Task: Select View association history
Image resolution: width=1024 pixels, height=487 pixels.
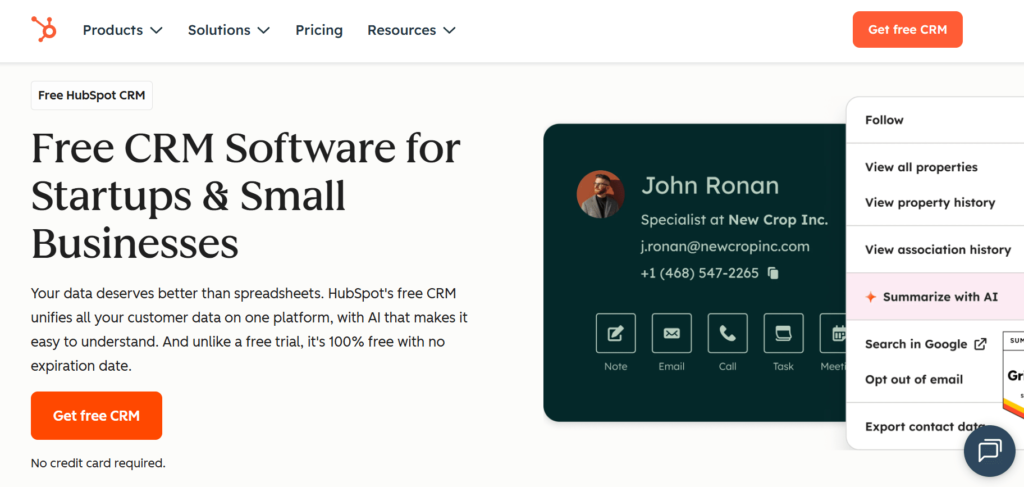Action: click(938, 249)
